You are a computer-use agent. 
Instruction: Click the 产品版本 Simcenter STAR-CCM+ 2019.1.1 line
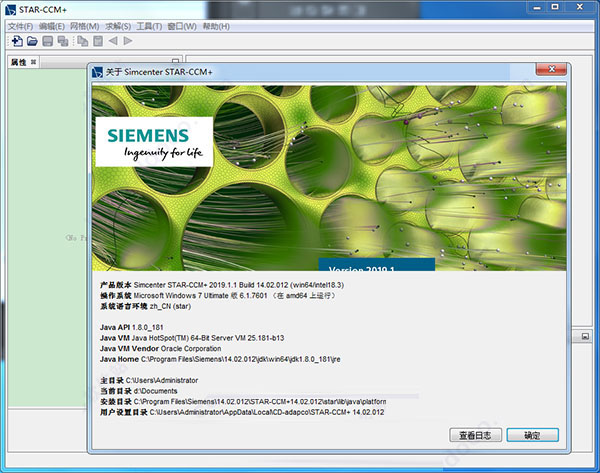222,285
